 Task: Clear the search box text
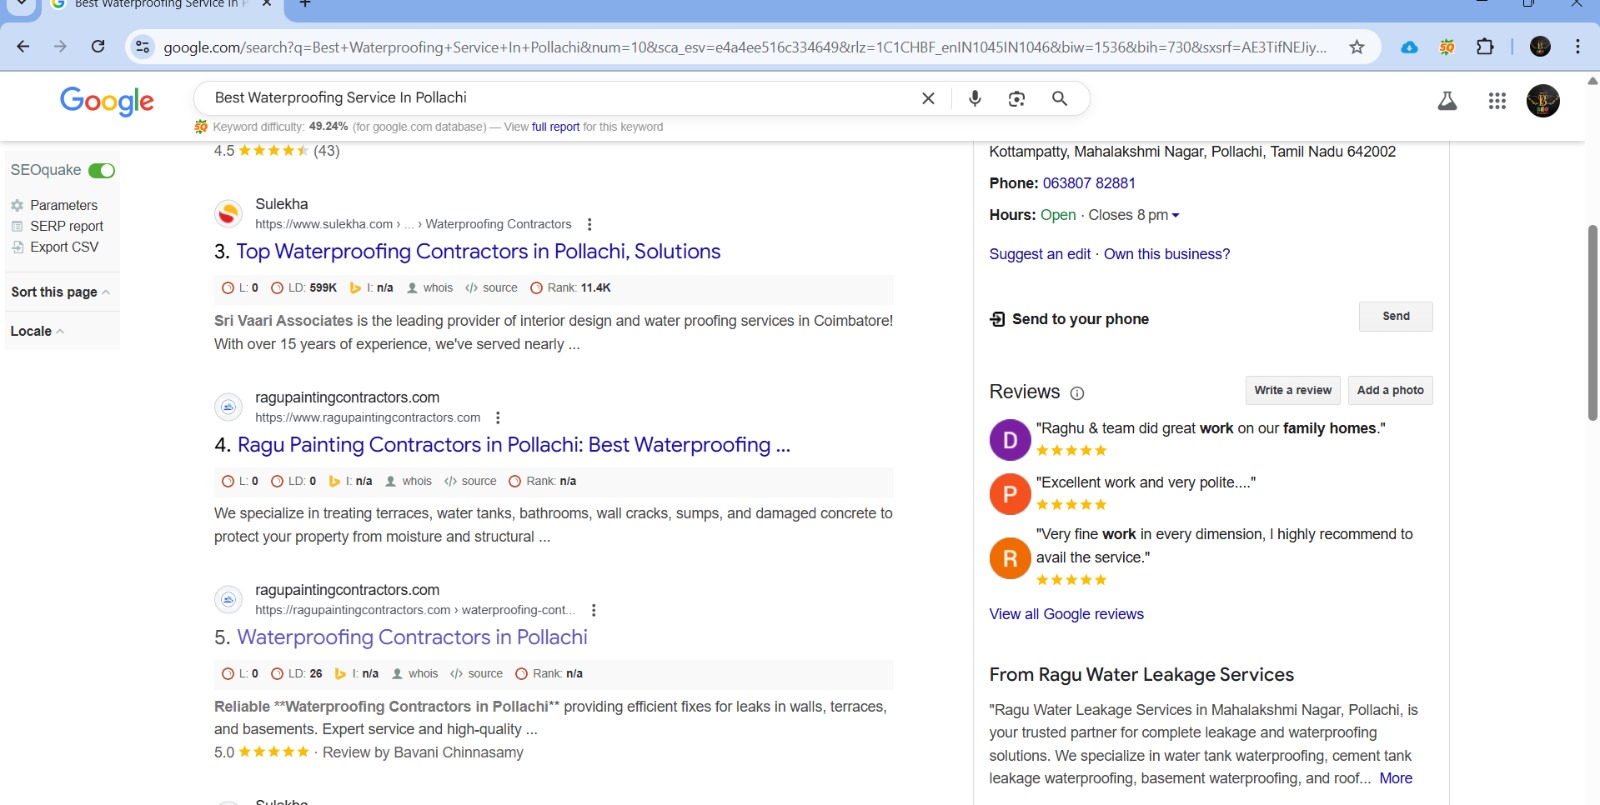(928, 98)
